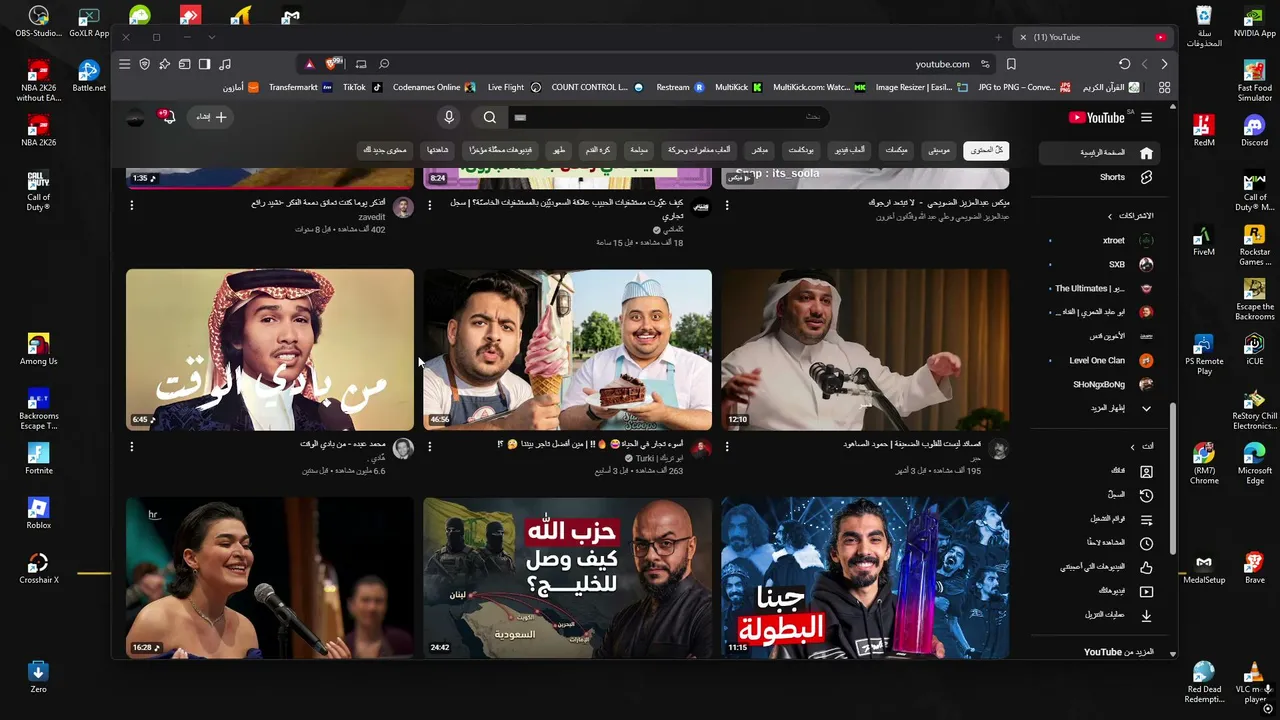Screen dimensions: 1280x720
Task: Open downloads arrow icon in sidebar
Action: pos(1146,616)
